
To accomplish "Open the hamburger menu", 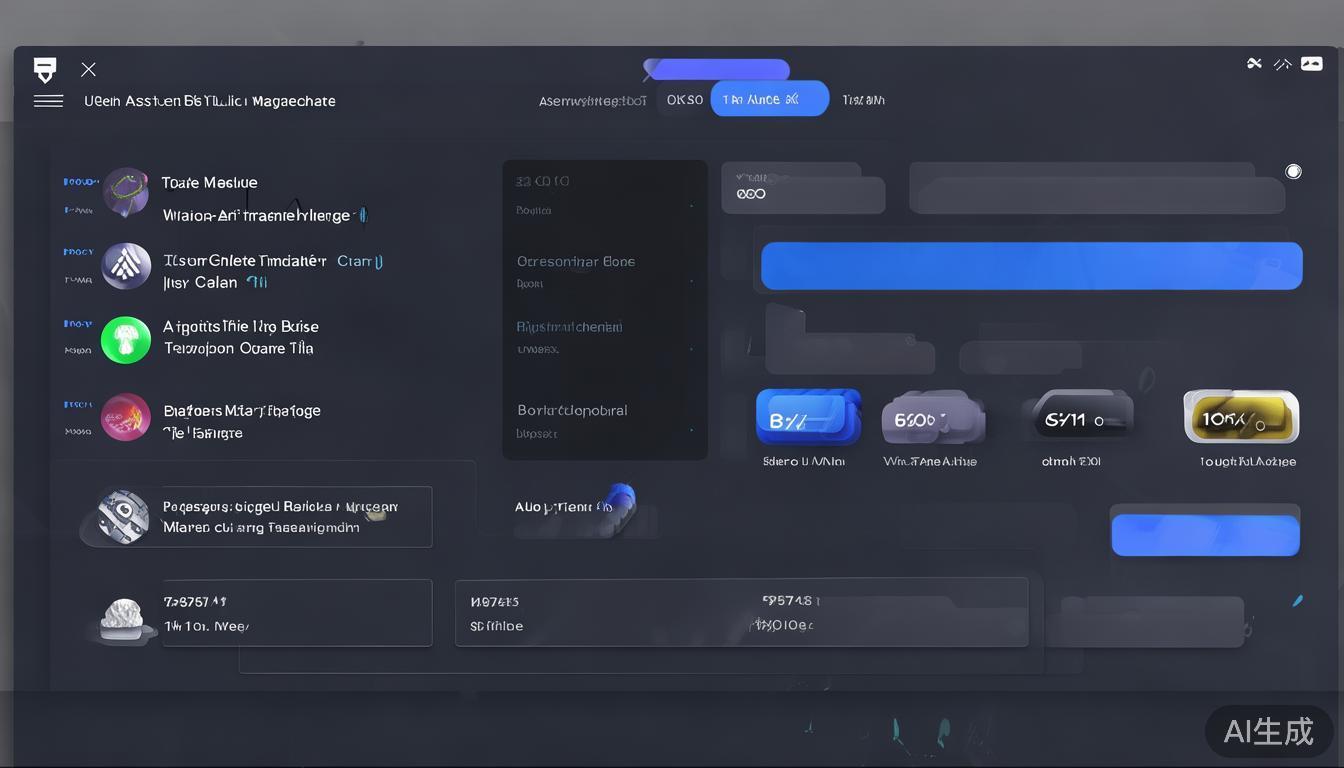I will [x=48, y=101].
